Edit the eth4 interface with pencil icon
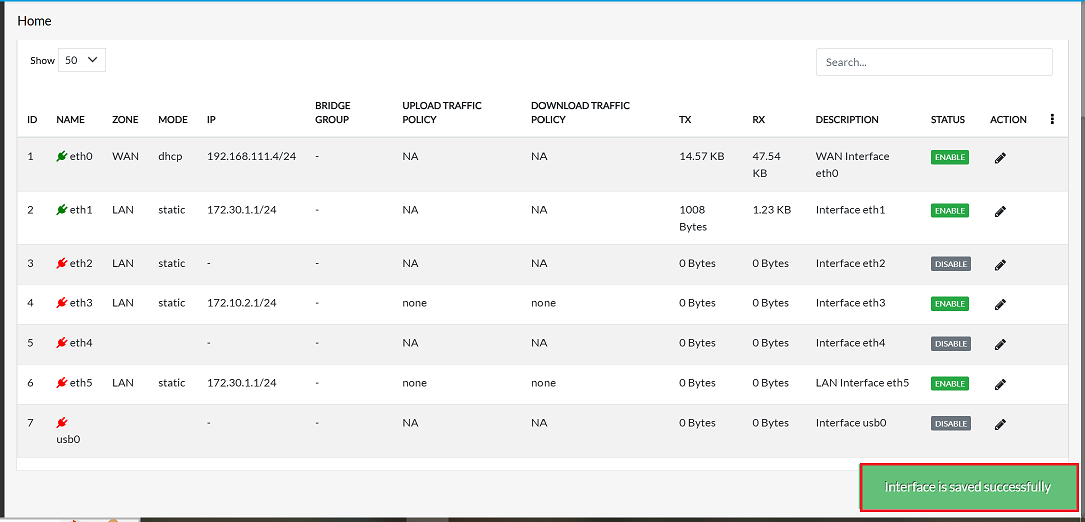The height and width of the screenshot is (522, 1085). (999, 344)
